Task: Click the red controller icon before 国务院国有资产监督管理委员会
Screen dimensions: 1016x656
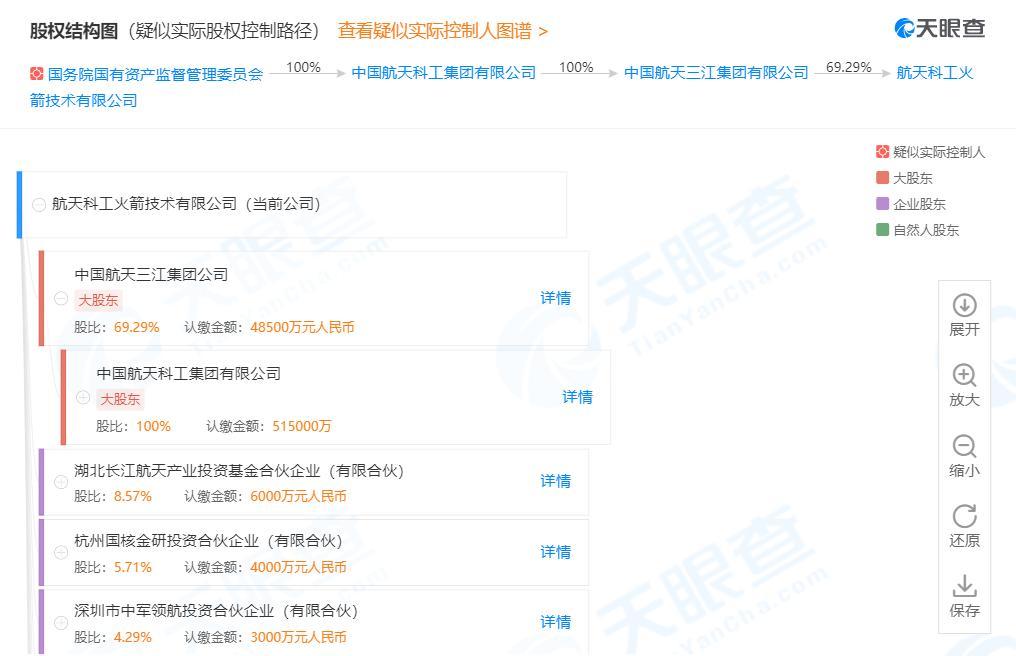Action: 37,74
